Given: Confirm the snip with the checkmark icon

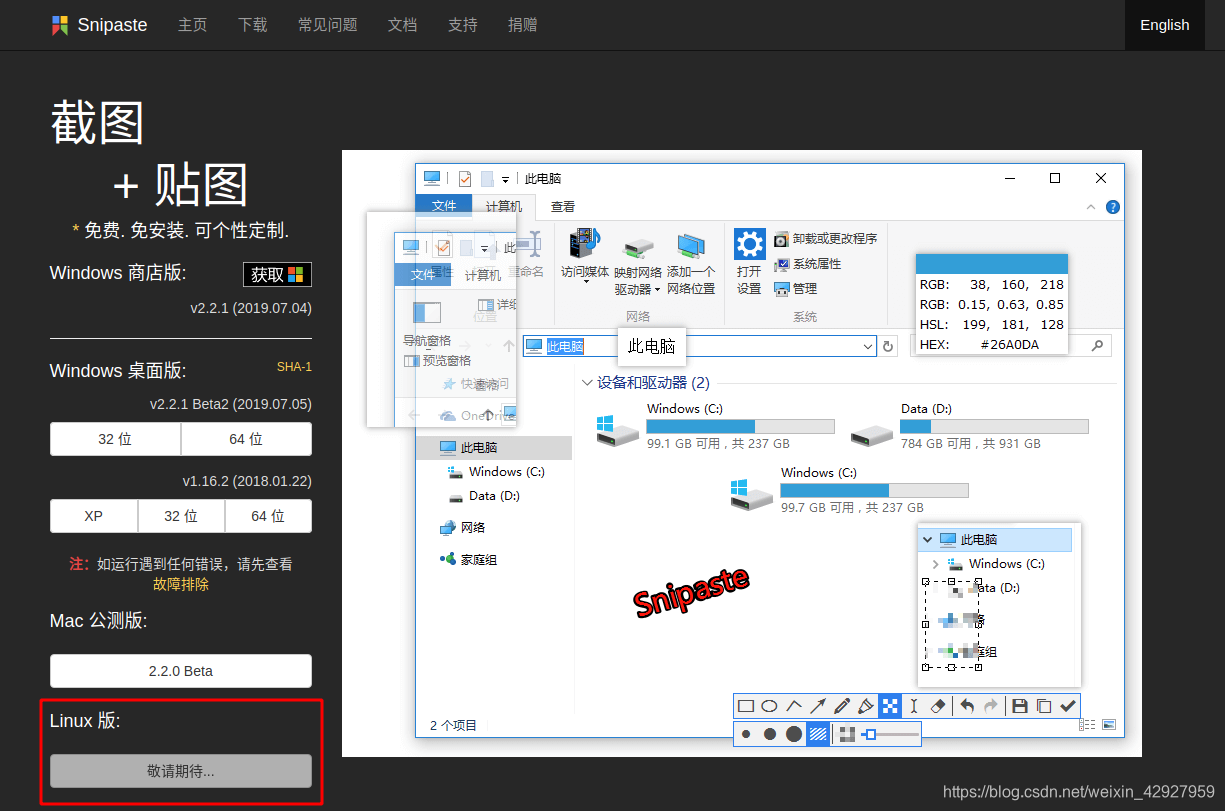Looking at the screenshot, I should tap(1068, 706).
